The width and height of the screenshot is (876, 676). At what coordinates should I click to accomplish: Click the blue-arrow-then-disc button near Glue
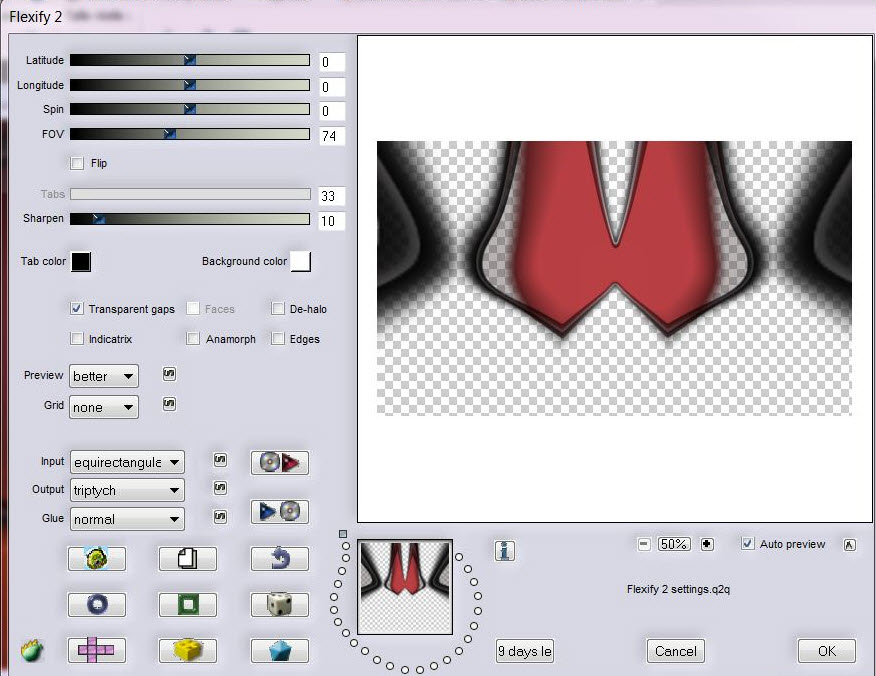click(x=280, y=511)
